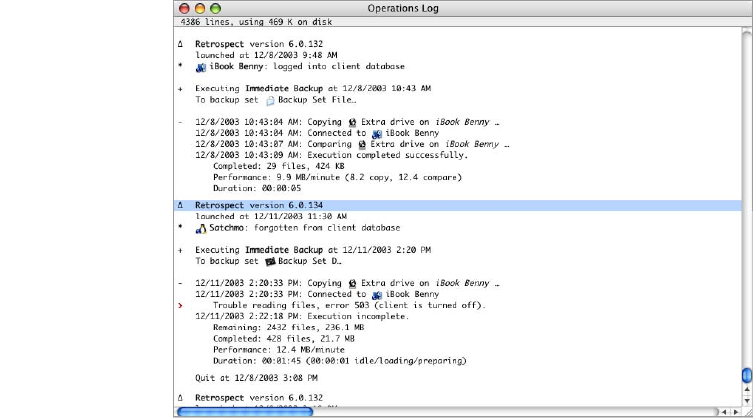Click the Satchmo penguin client icon

(x=201, y=228)
